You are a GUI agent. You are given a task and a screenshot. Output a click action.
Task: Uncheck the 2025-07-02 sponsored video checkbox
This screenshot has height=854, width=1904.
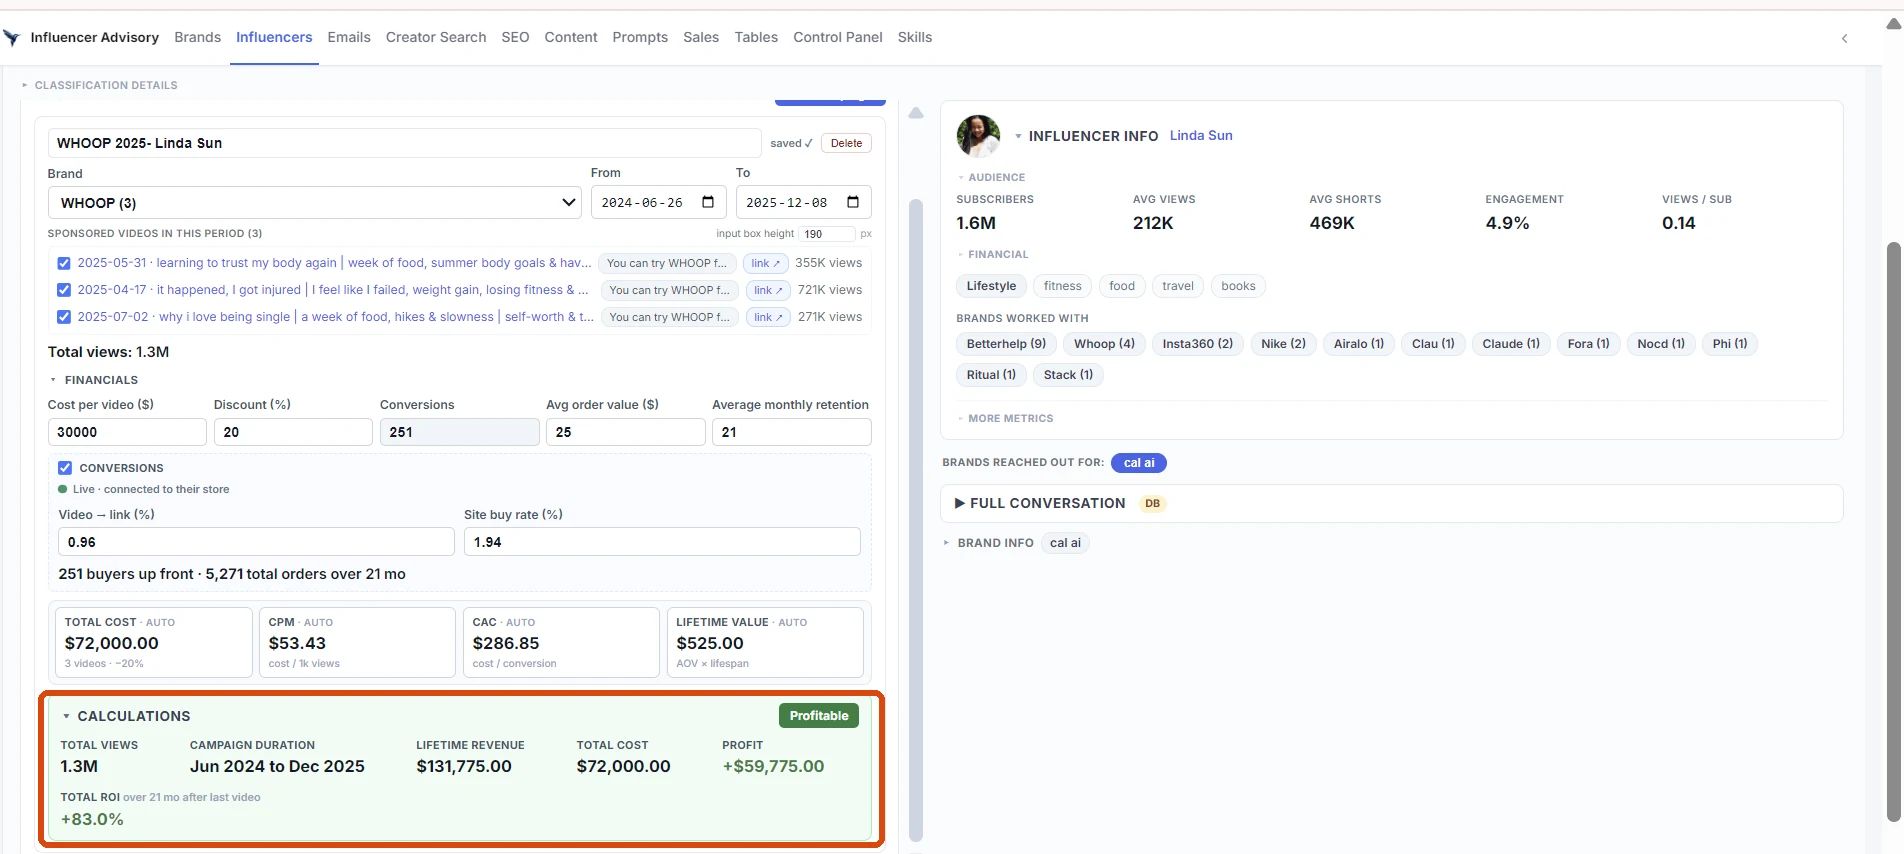[x=64, y=317]
